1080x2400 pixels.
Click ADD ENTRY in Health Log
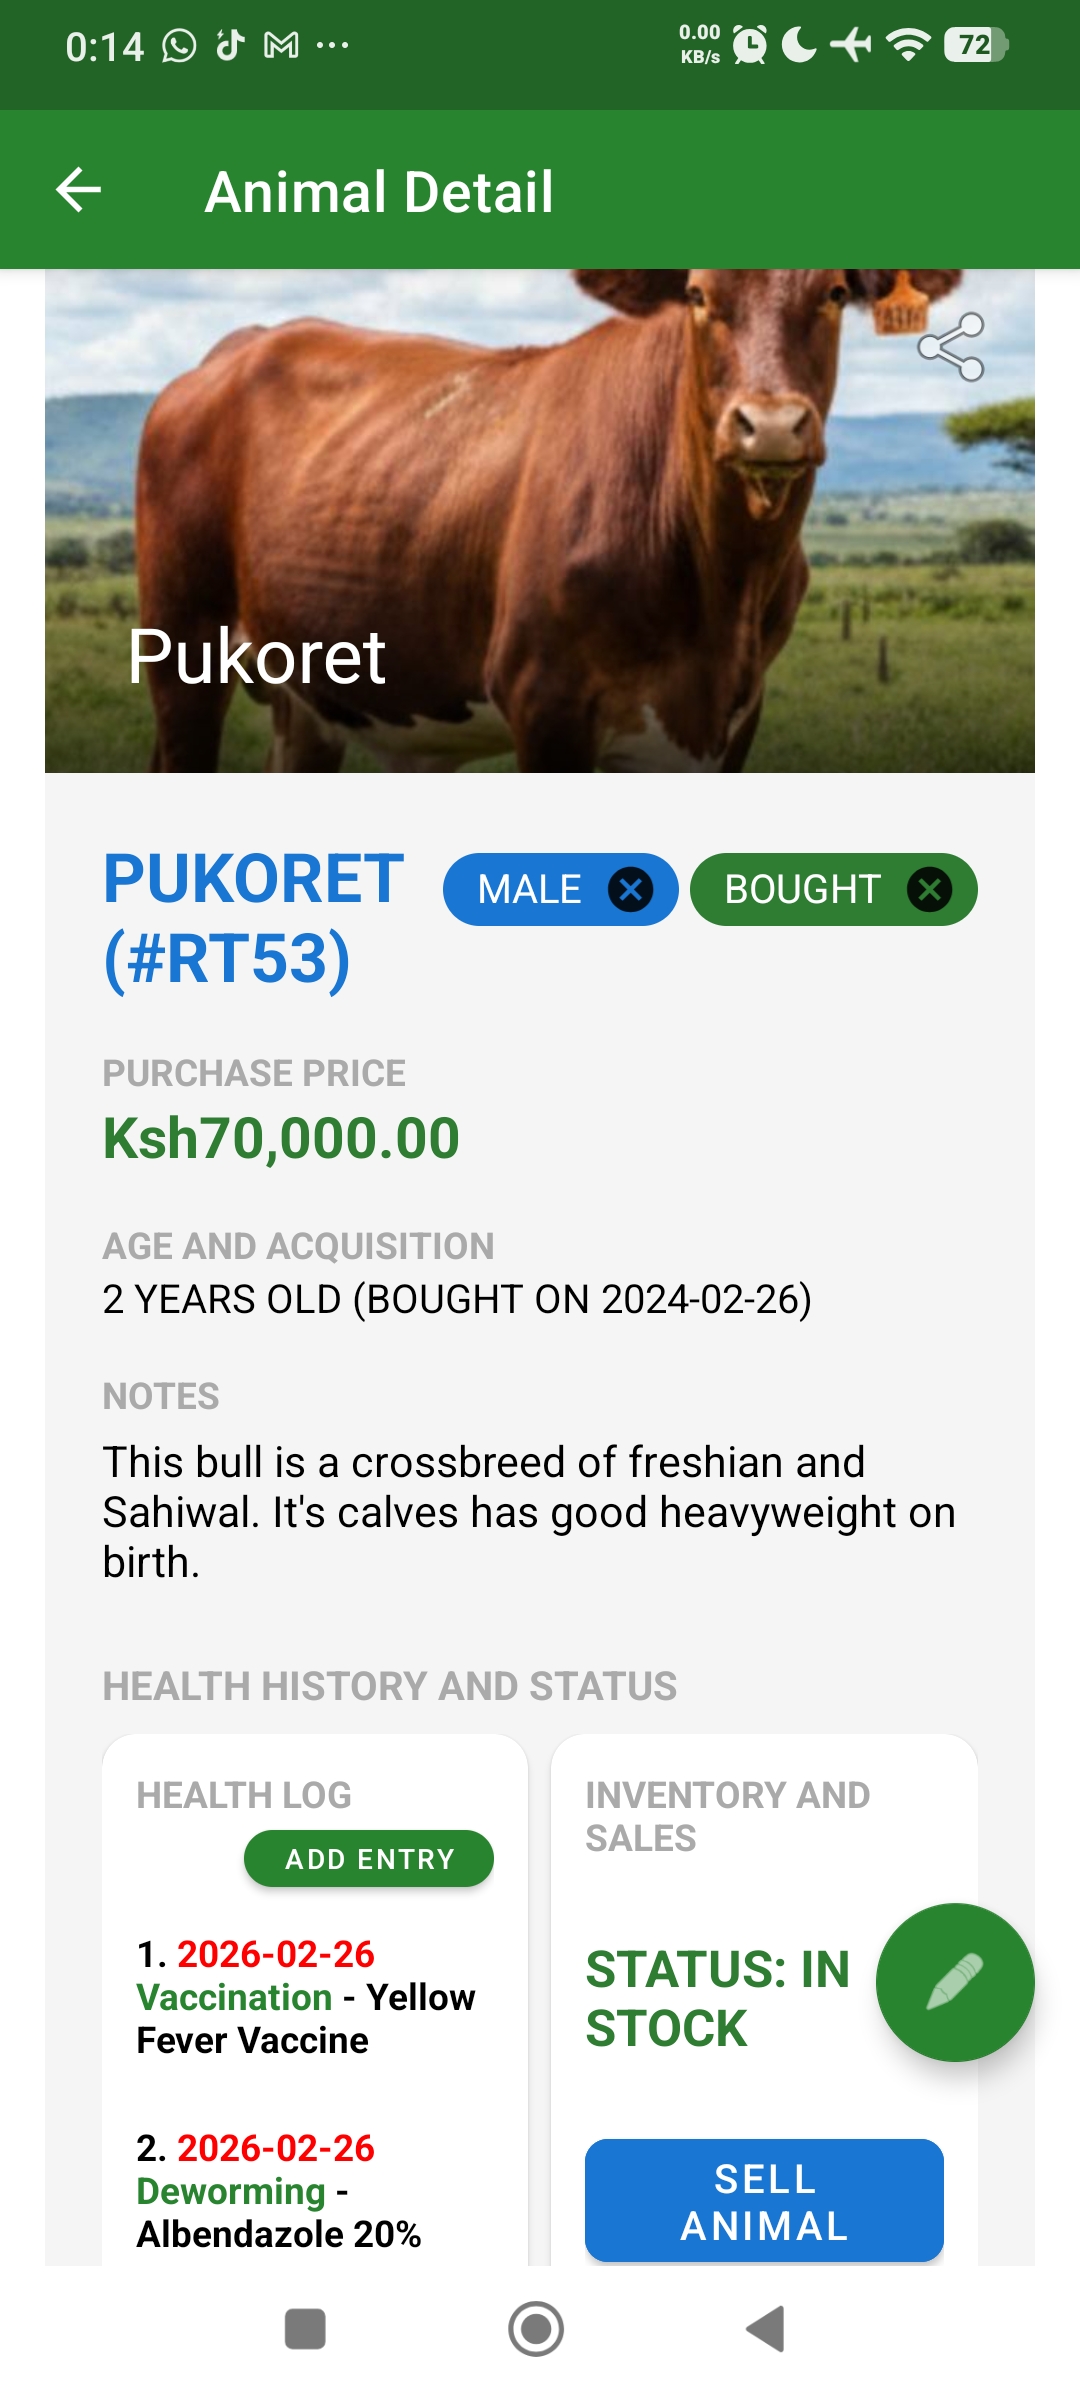tap(369, 1859)
